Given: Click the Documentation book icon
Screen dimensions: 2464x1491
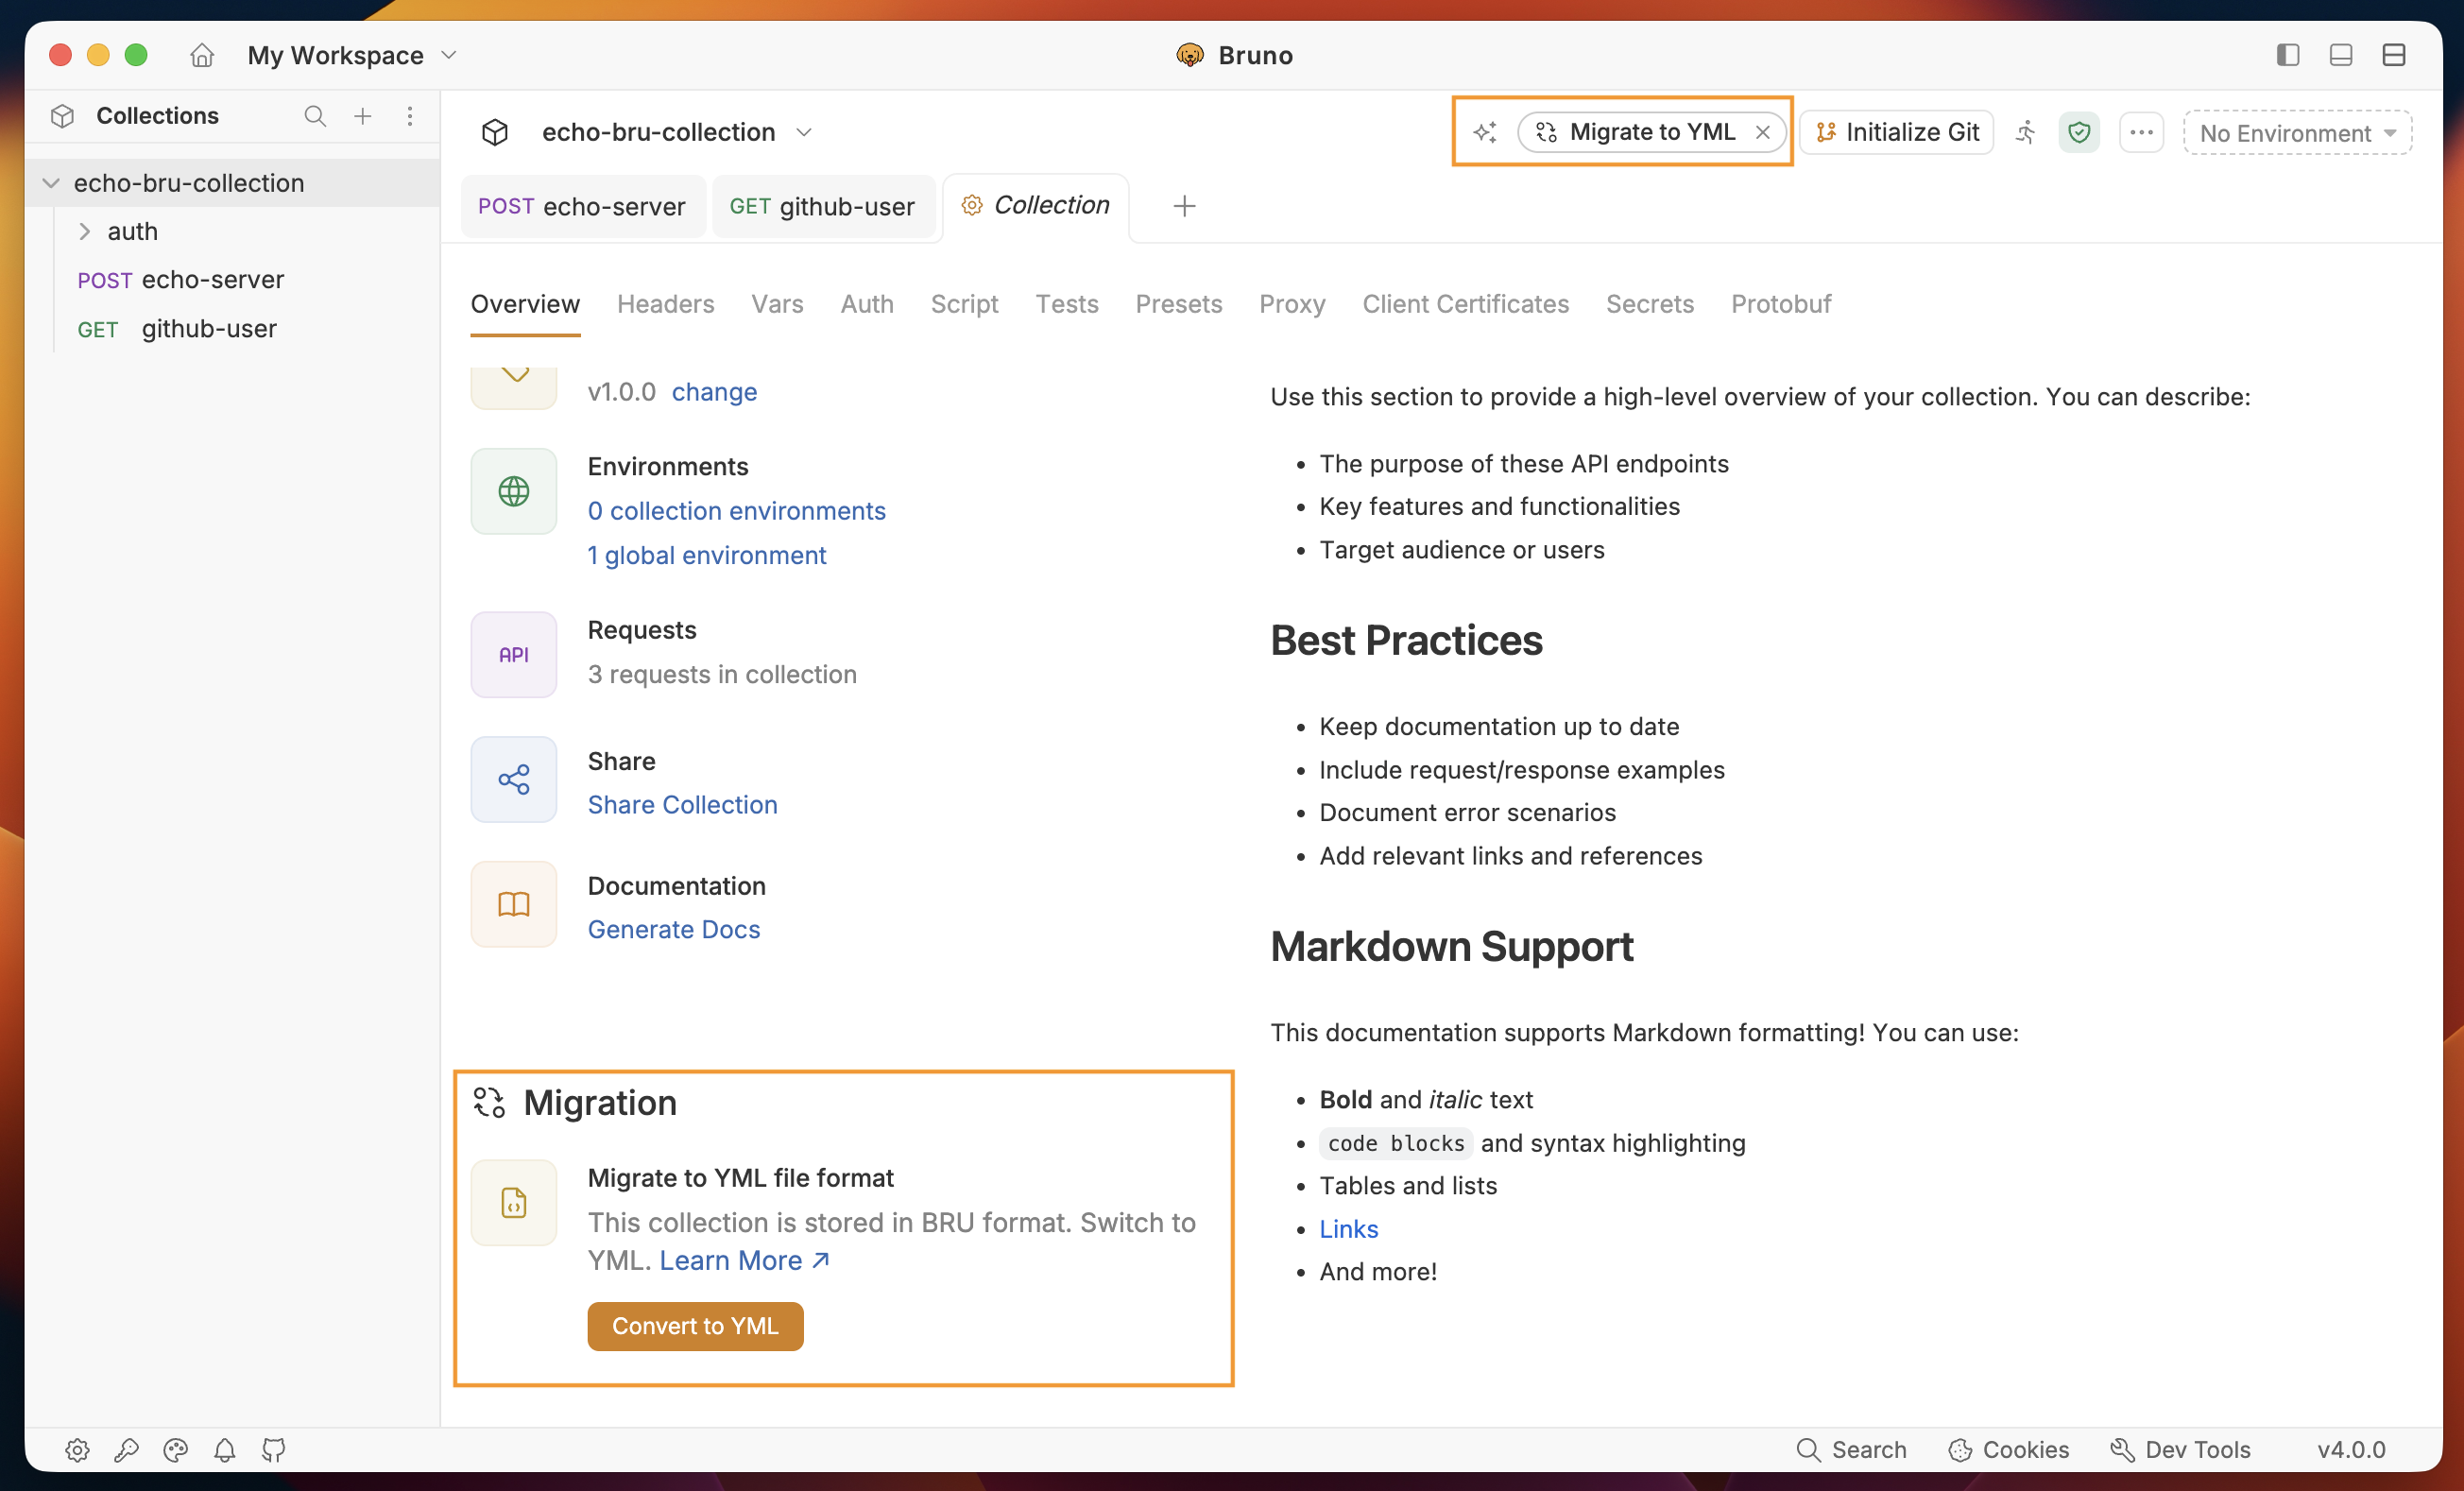Looking at the screenshot, I should click(514, 905).
